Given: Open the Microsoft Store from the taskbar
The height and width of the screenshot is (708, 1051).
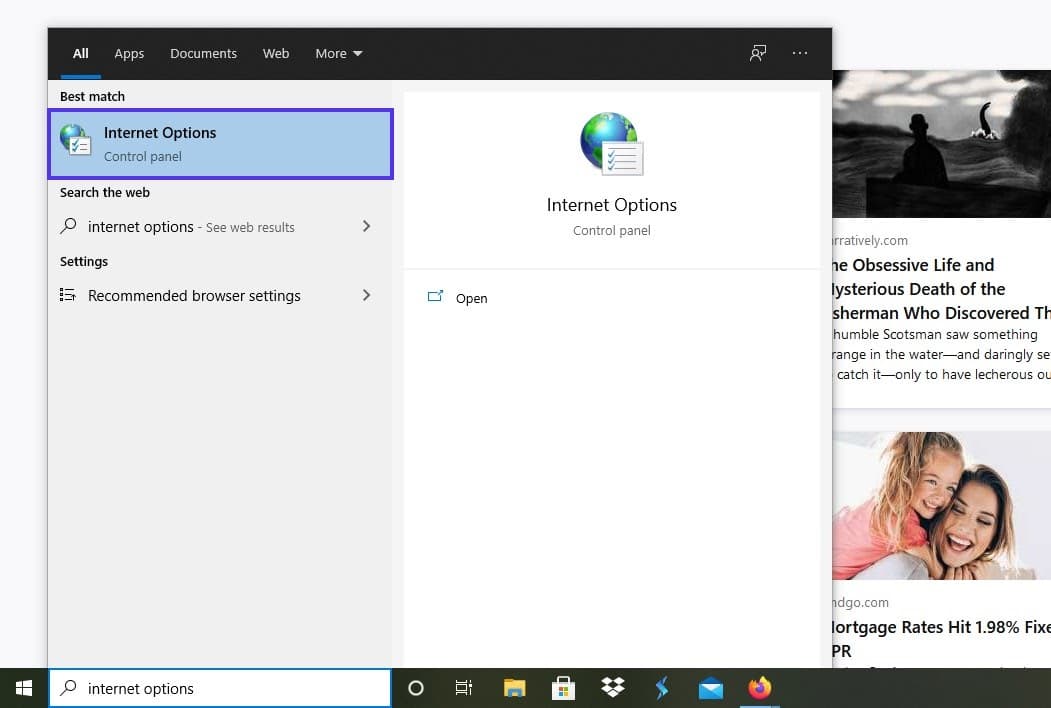Looking at the screenshot, I should 562,688.
